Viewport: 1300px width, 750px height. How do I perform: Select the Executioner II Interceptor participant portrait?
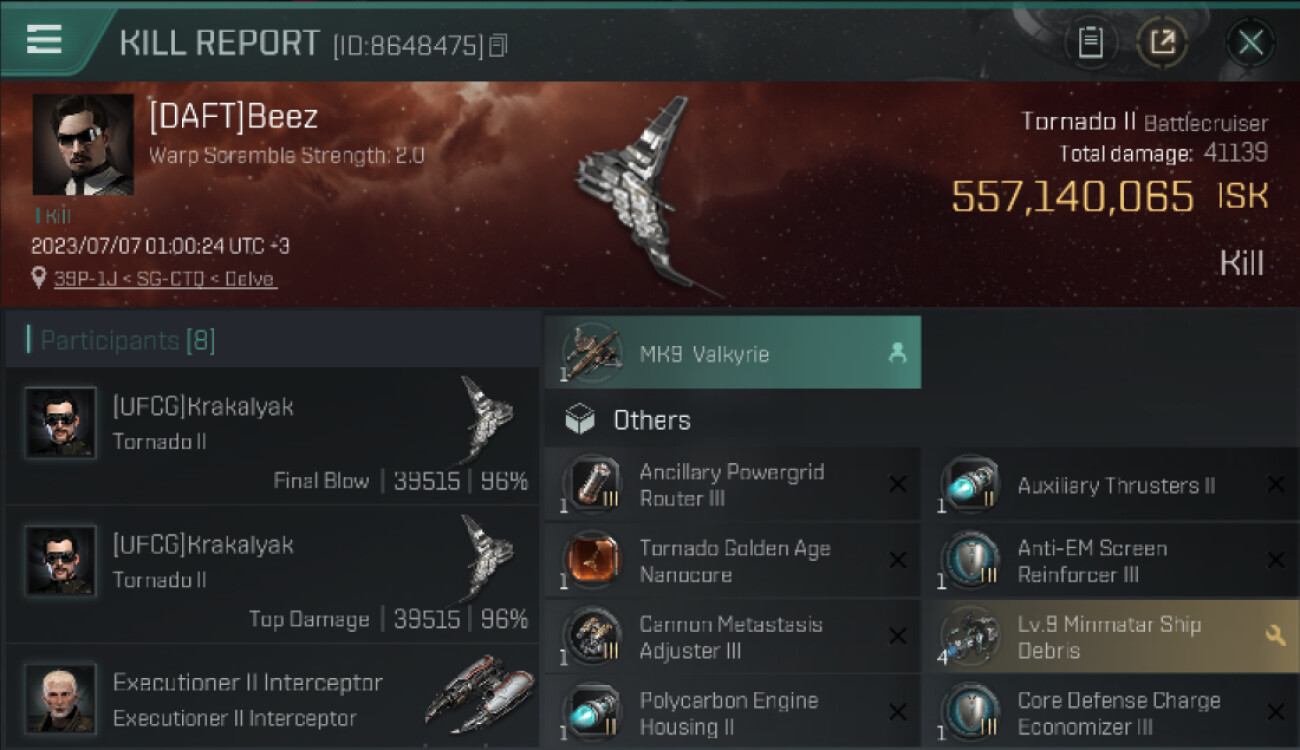[x=61, y=697]
